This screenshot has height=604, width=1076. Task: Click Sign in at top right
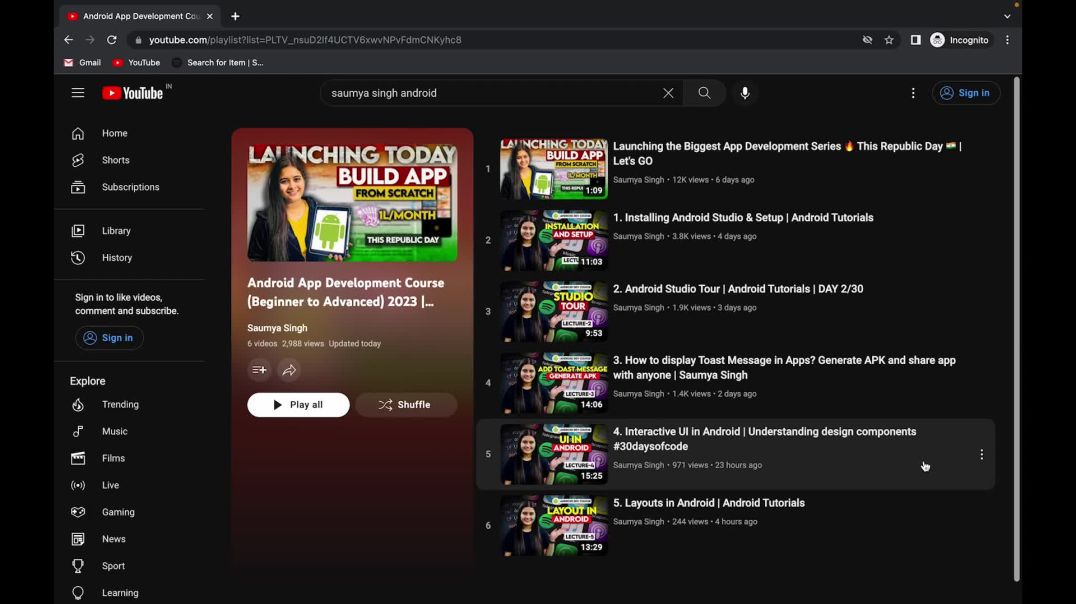(x=966, y=93)
